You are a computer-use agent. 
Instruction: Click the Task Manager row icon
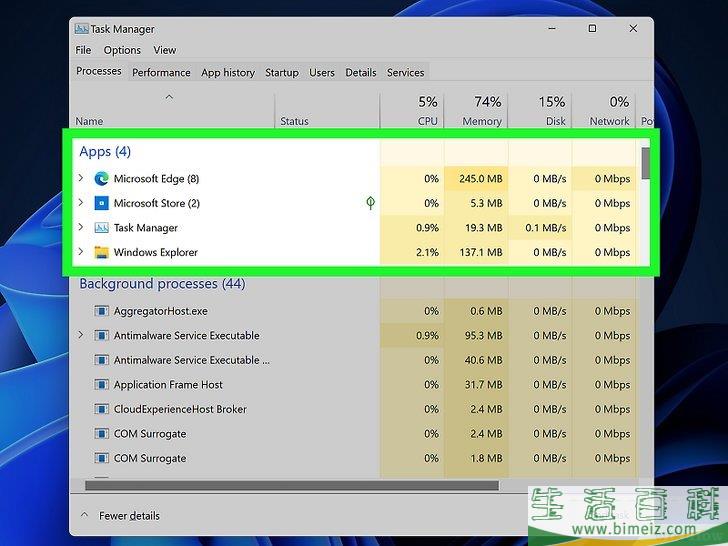pos(101,228)
